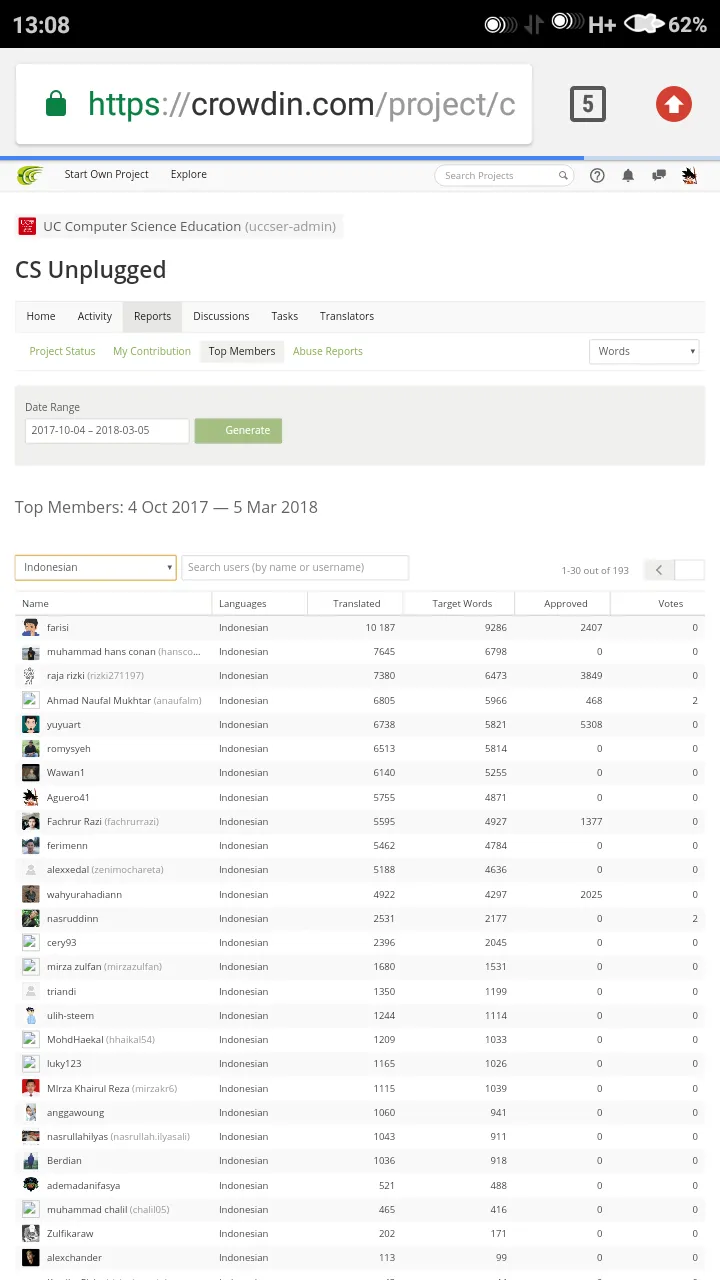720x1280 pixels.
Task: Click user Berdian
Action: pos(64,1161)
